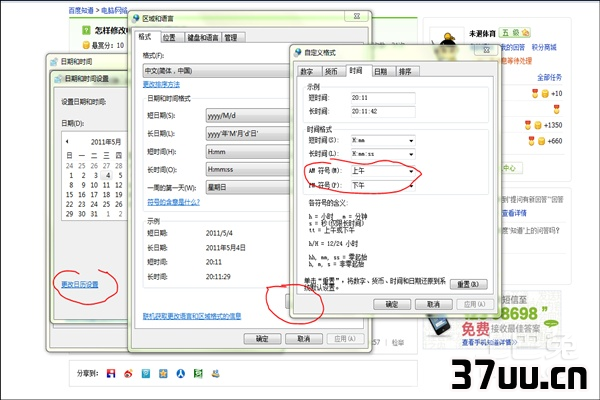This screenshot has height=400, width=600.
Task: Open the 长日期(L) dropdown in 区域和语言
Action: coord(248,134)
